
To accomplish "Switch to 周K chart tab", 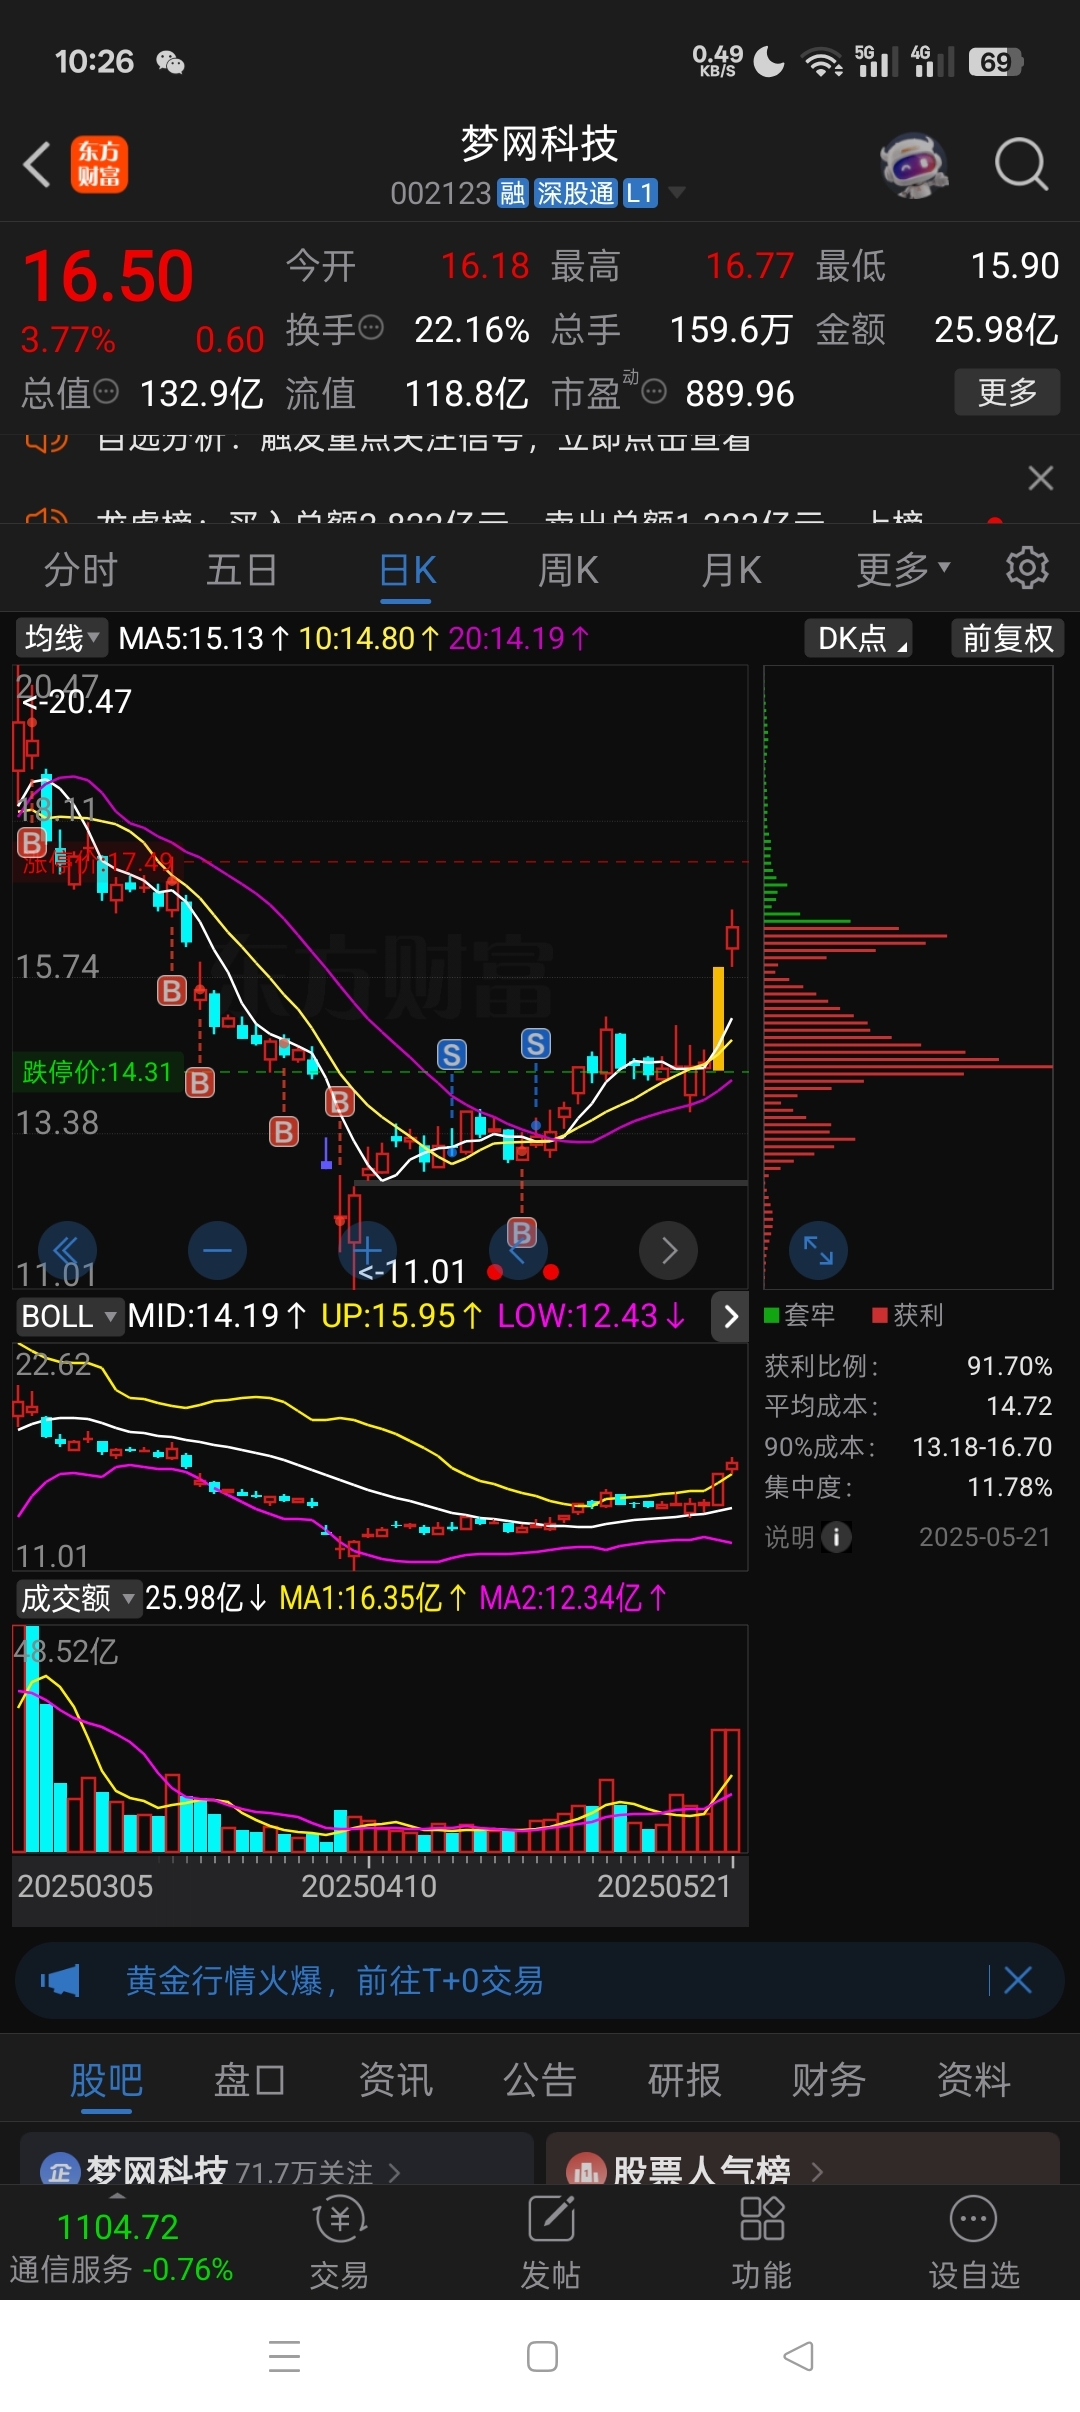I will point(568,570).
